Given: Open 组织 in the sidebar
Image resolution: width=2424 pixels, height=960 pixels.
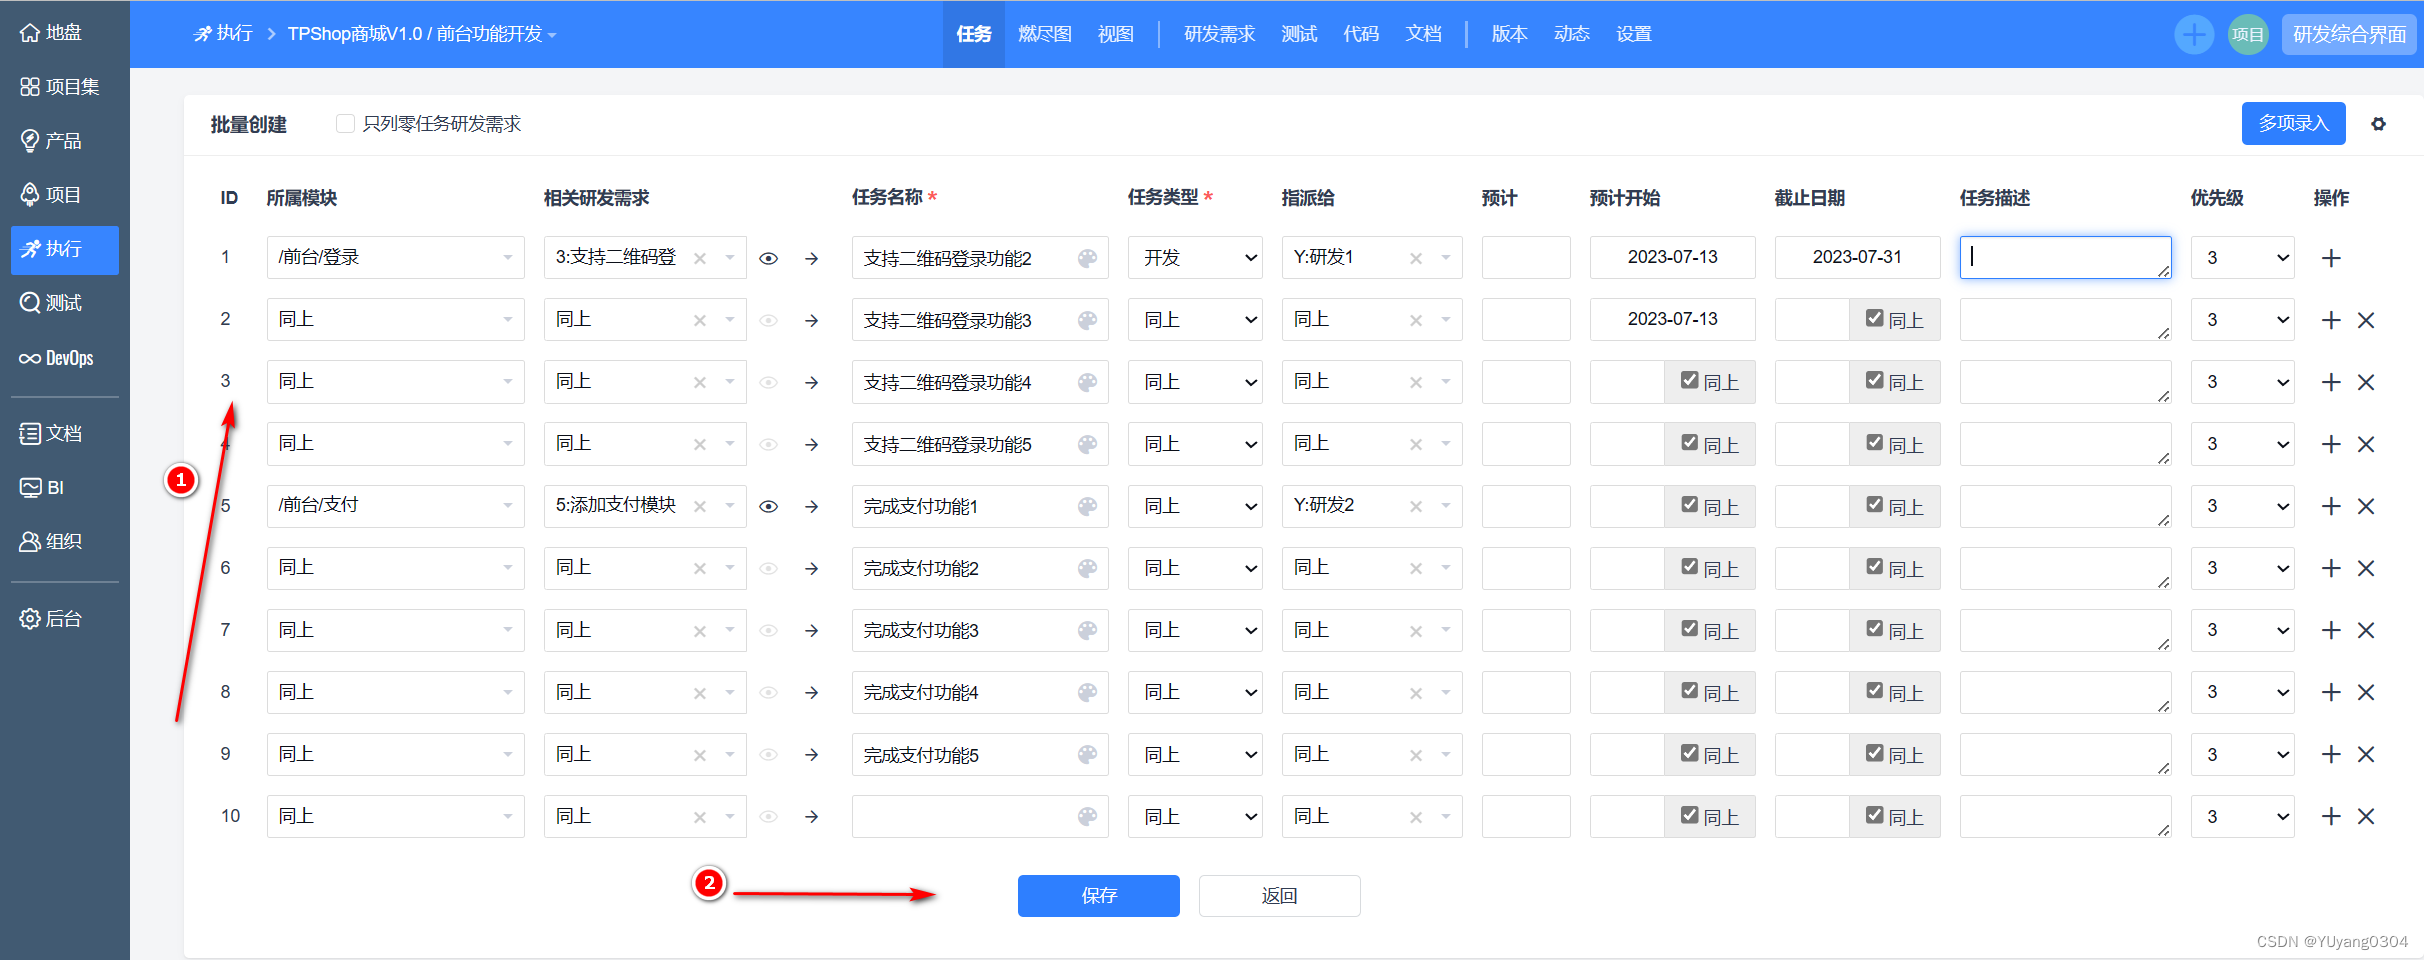Looking at the screenshot, I should click(52, 541).
